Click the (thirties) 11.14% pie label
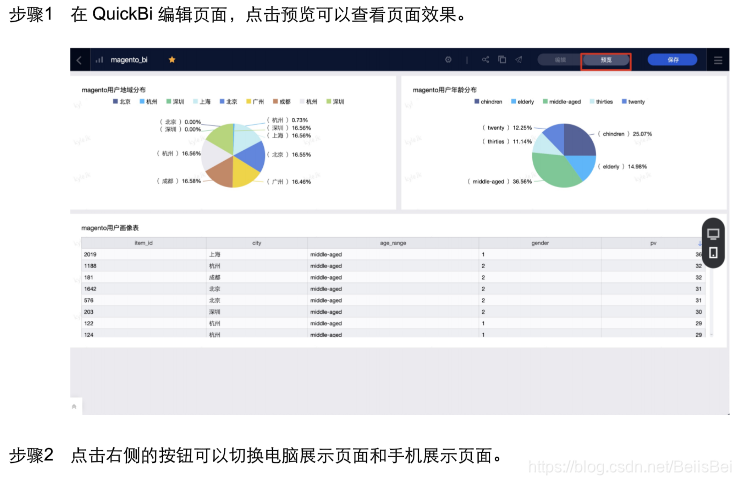Screen dimensions: 741x485 pos(507,141)
